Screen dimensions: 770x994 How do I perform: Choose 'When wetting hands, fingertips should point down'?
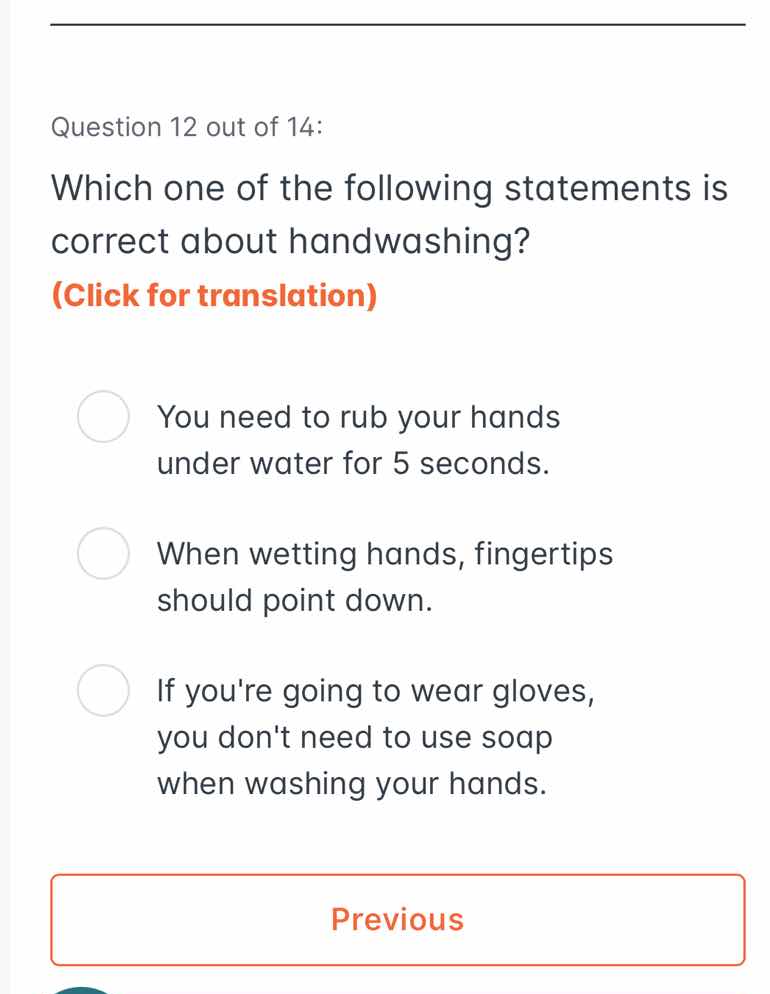(103, 553)
